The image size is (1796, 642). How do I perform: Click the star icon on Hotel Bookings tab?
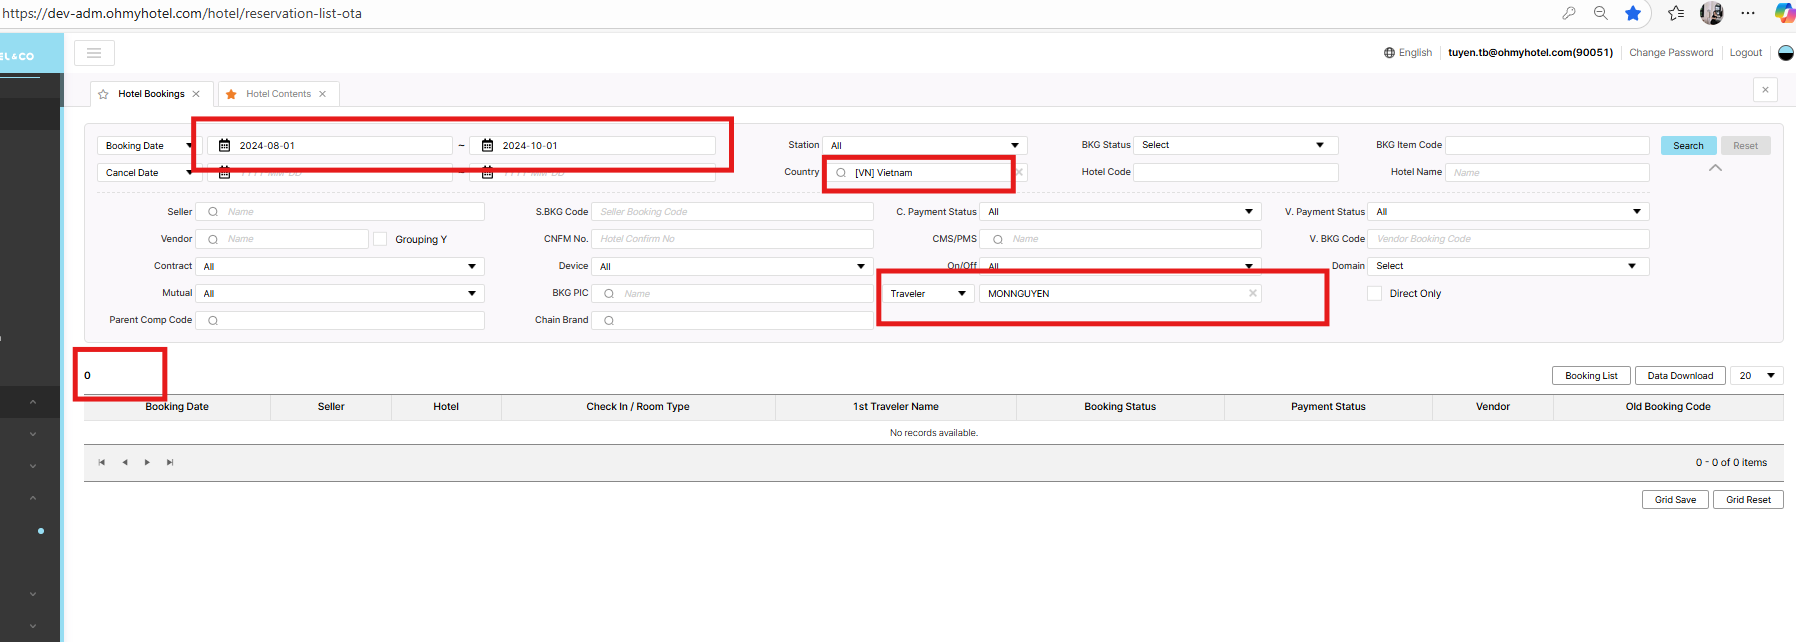pyautogui.click(x=103, y=94)
